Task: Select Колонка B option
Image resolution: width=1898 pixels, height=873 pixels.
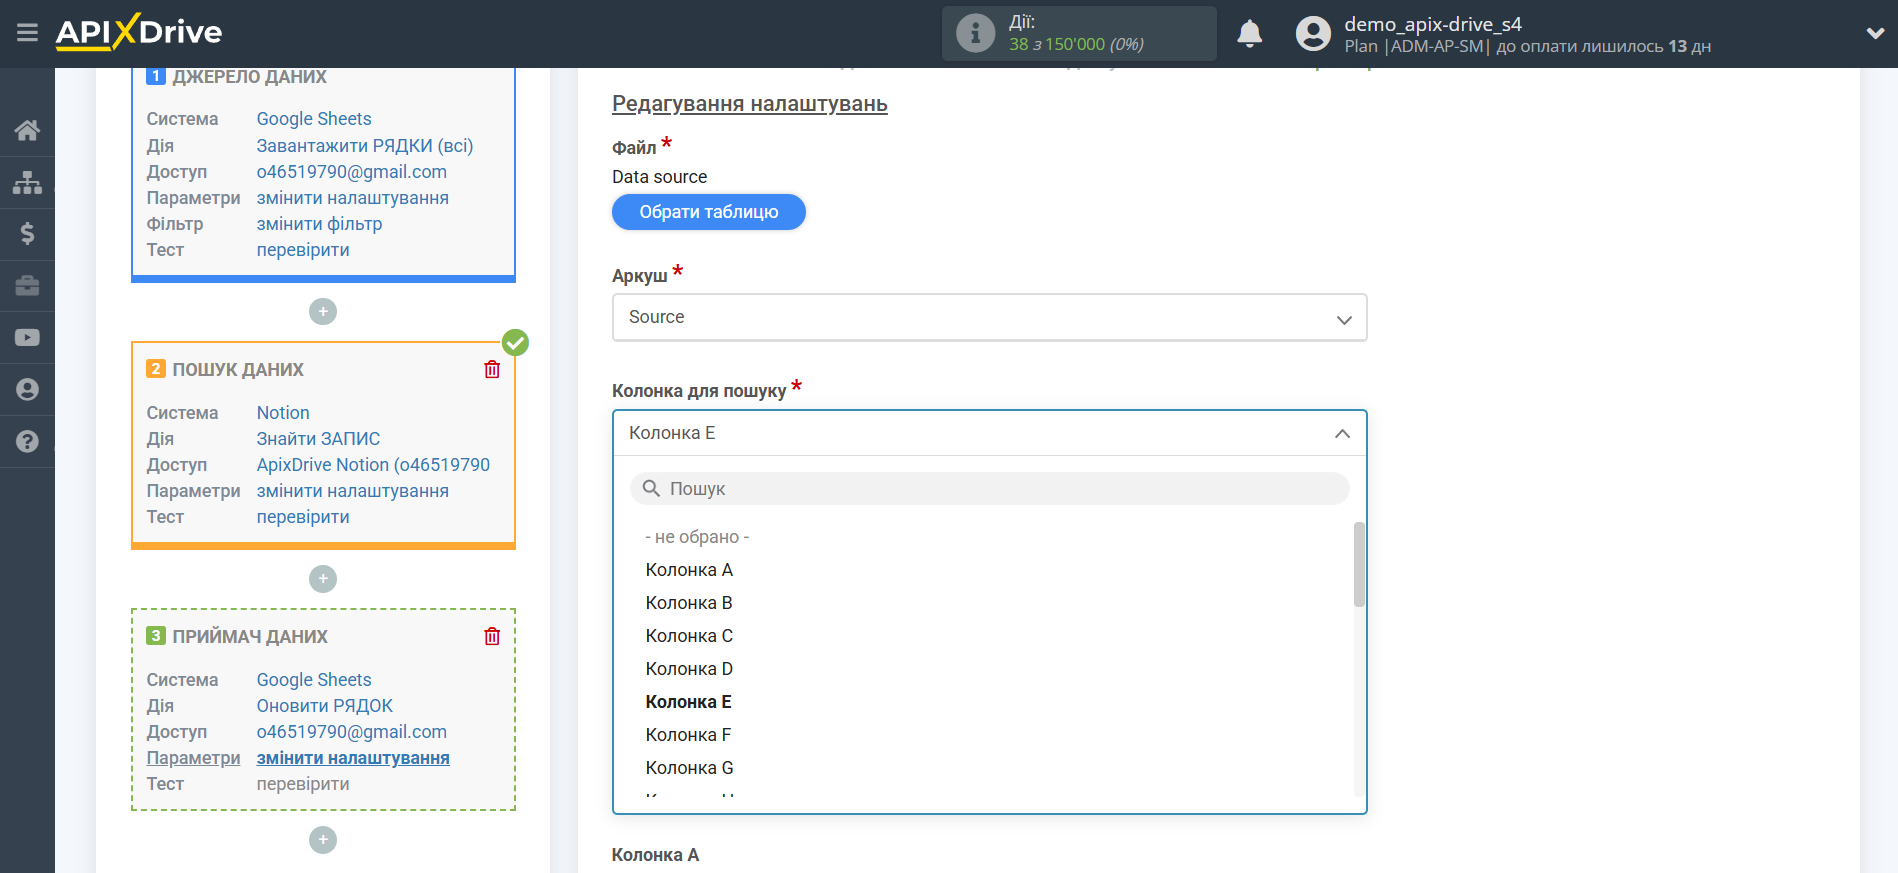Action: point(689,603)
